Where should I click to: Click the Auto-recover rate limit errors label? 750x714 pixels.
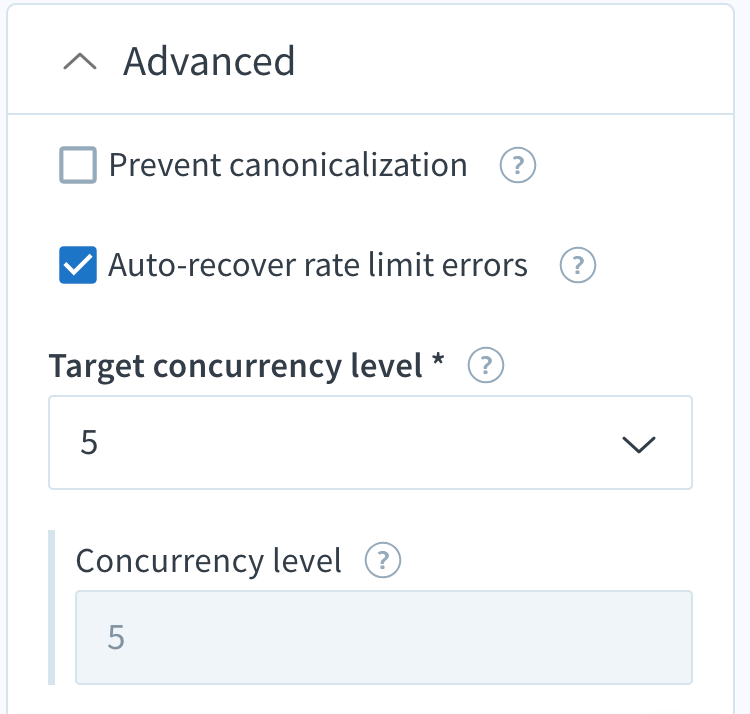pyautogui.click(x=318, y=265)
